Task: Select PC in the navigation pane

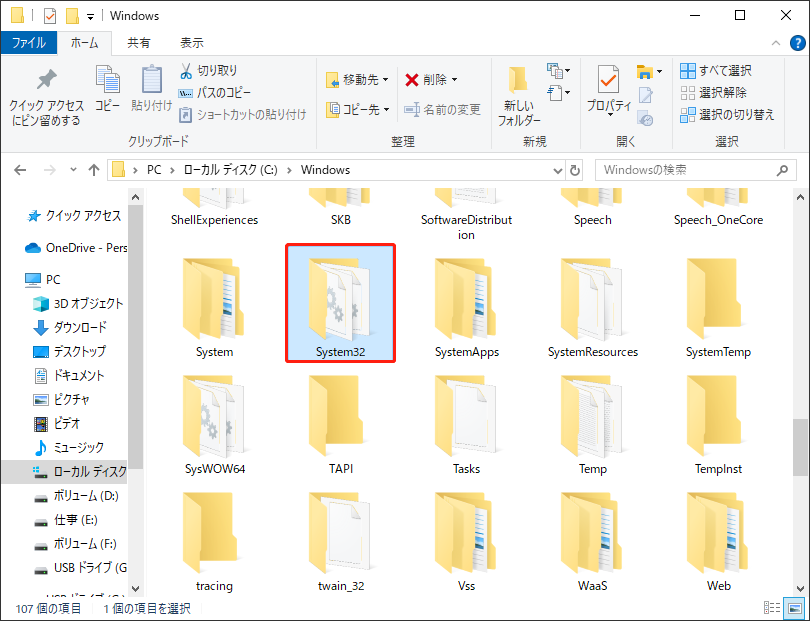Action: pos(43,280)
